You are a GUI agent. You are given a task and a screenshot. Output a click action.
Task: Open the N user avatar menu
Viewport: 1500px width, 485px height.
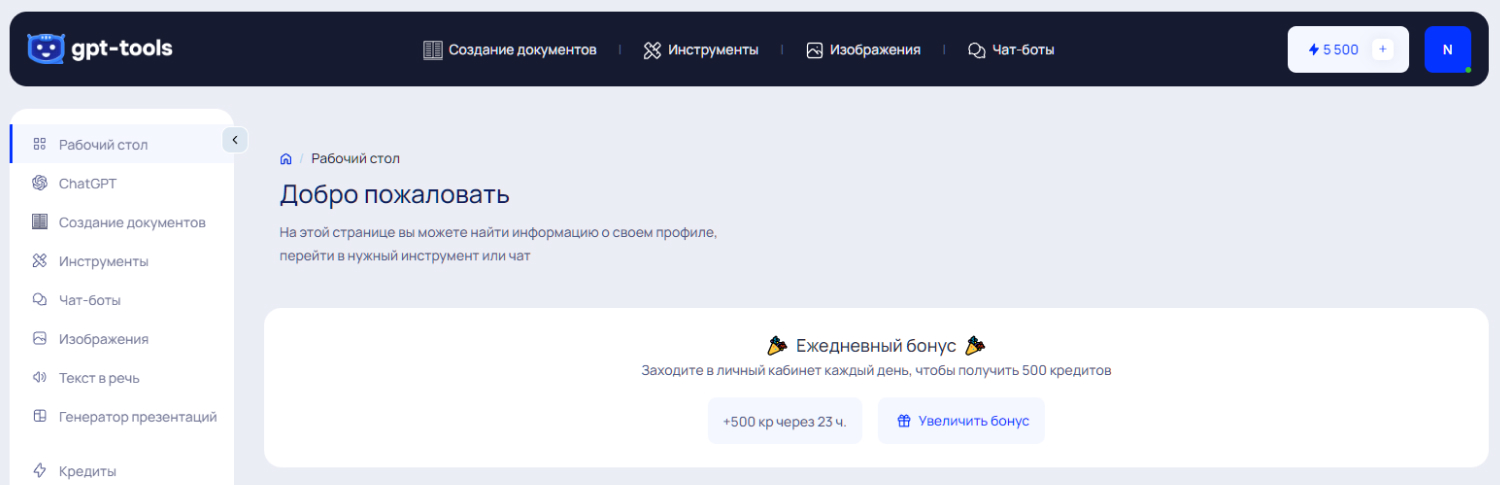pyautogui.click(x=1448, y=49)
